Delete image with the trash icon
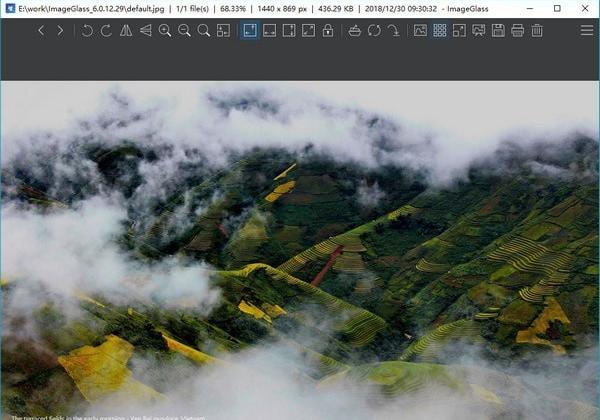The height and width of the screenshot is (420, 600). (x=537, y=31)
